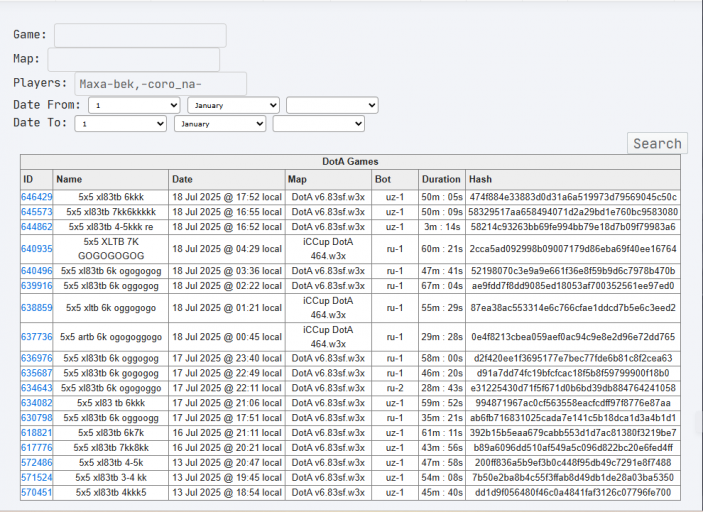Open game ID 646429

click(37, 197)
